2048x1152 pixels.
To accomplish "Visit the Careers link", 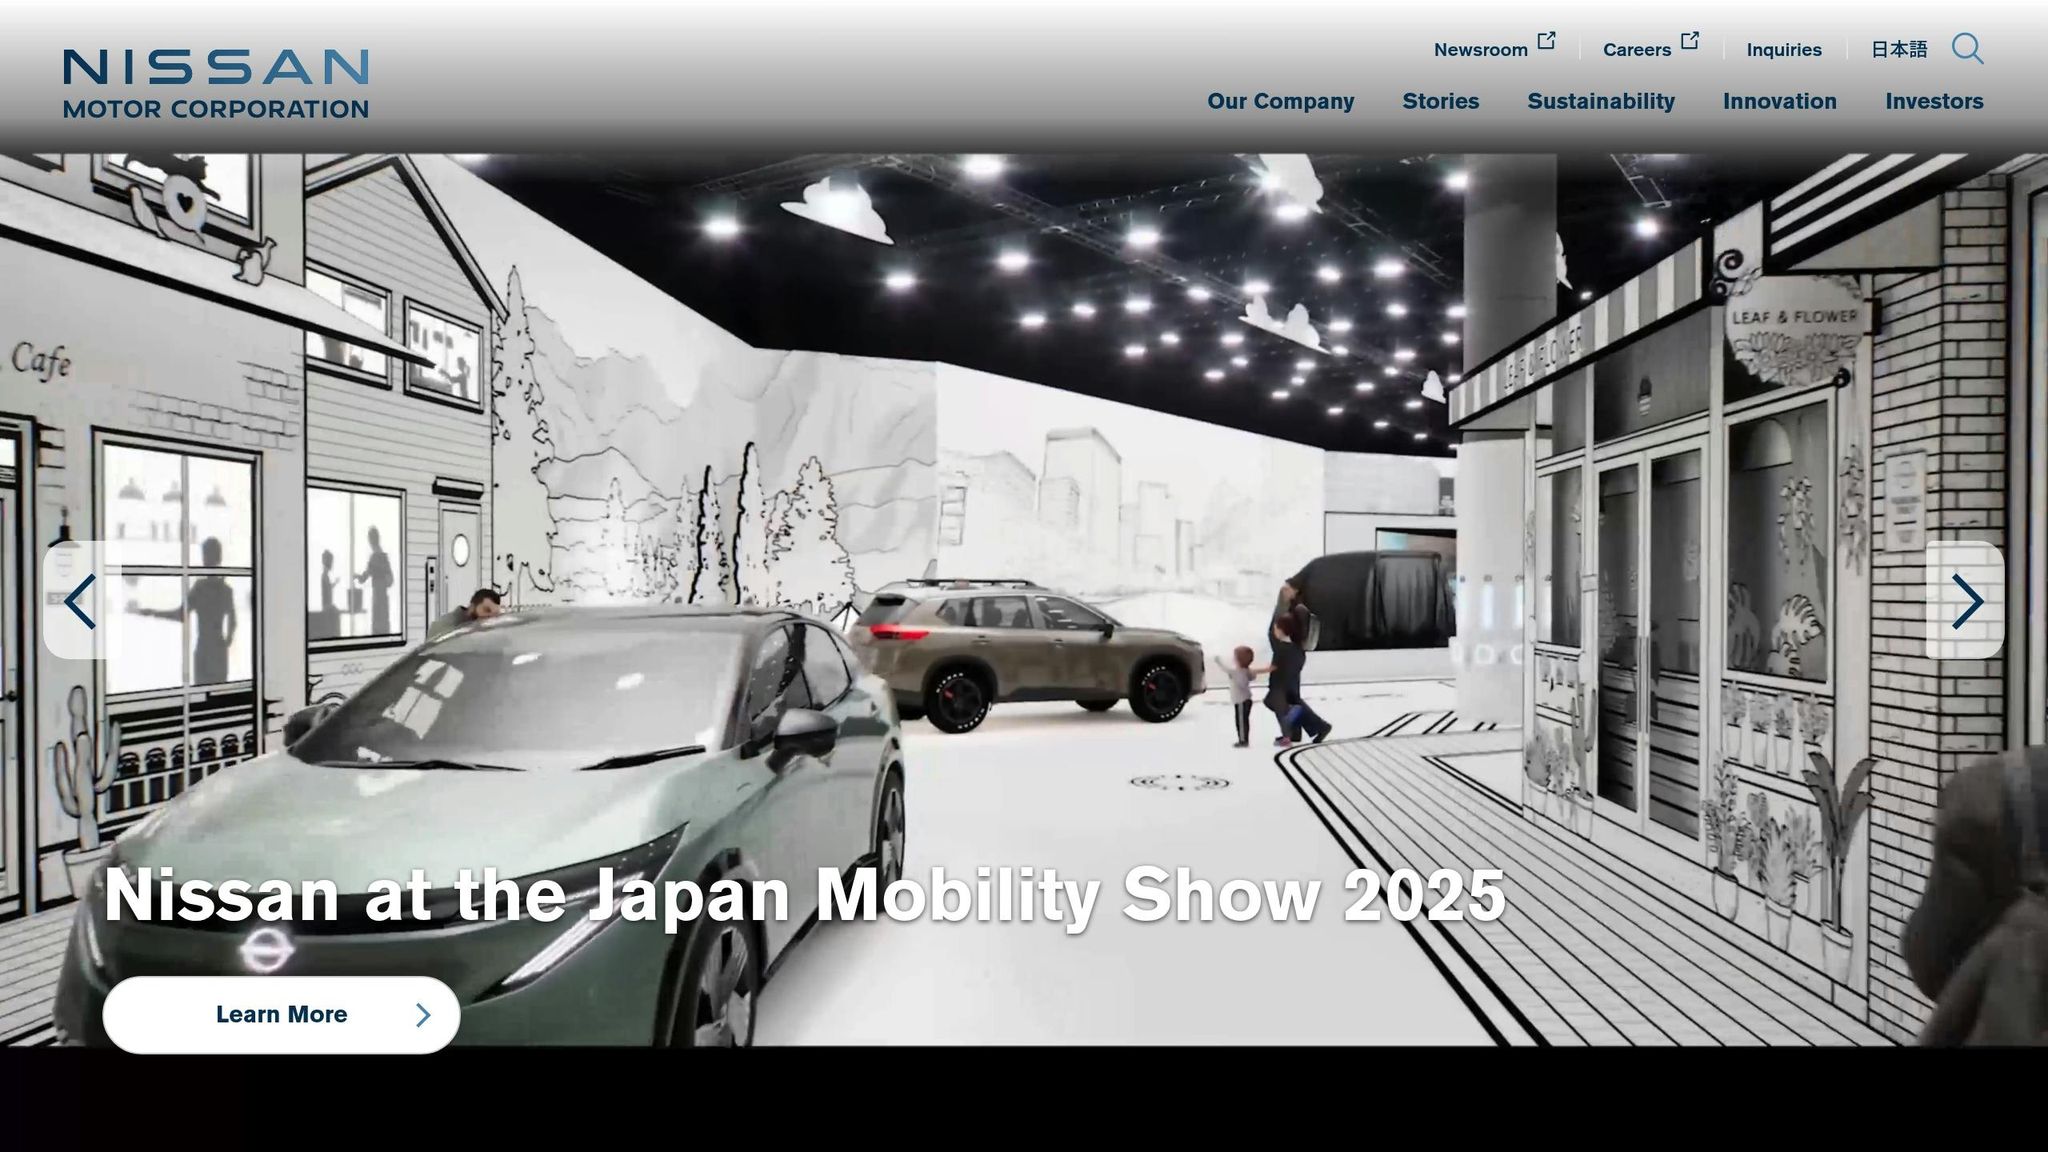I will (x=1636, y=50).
